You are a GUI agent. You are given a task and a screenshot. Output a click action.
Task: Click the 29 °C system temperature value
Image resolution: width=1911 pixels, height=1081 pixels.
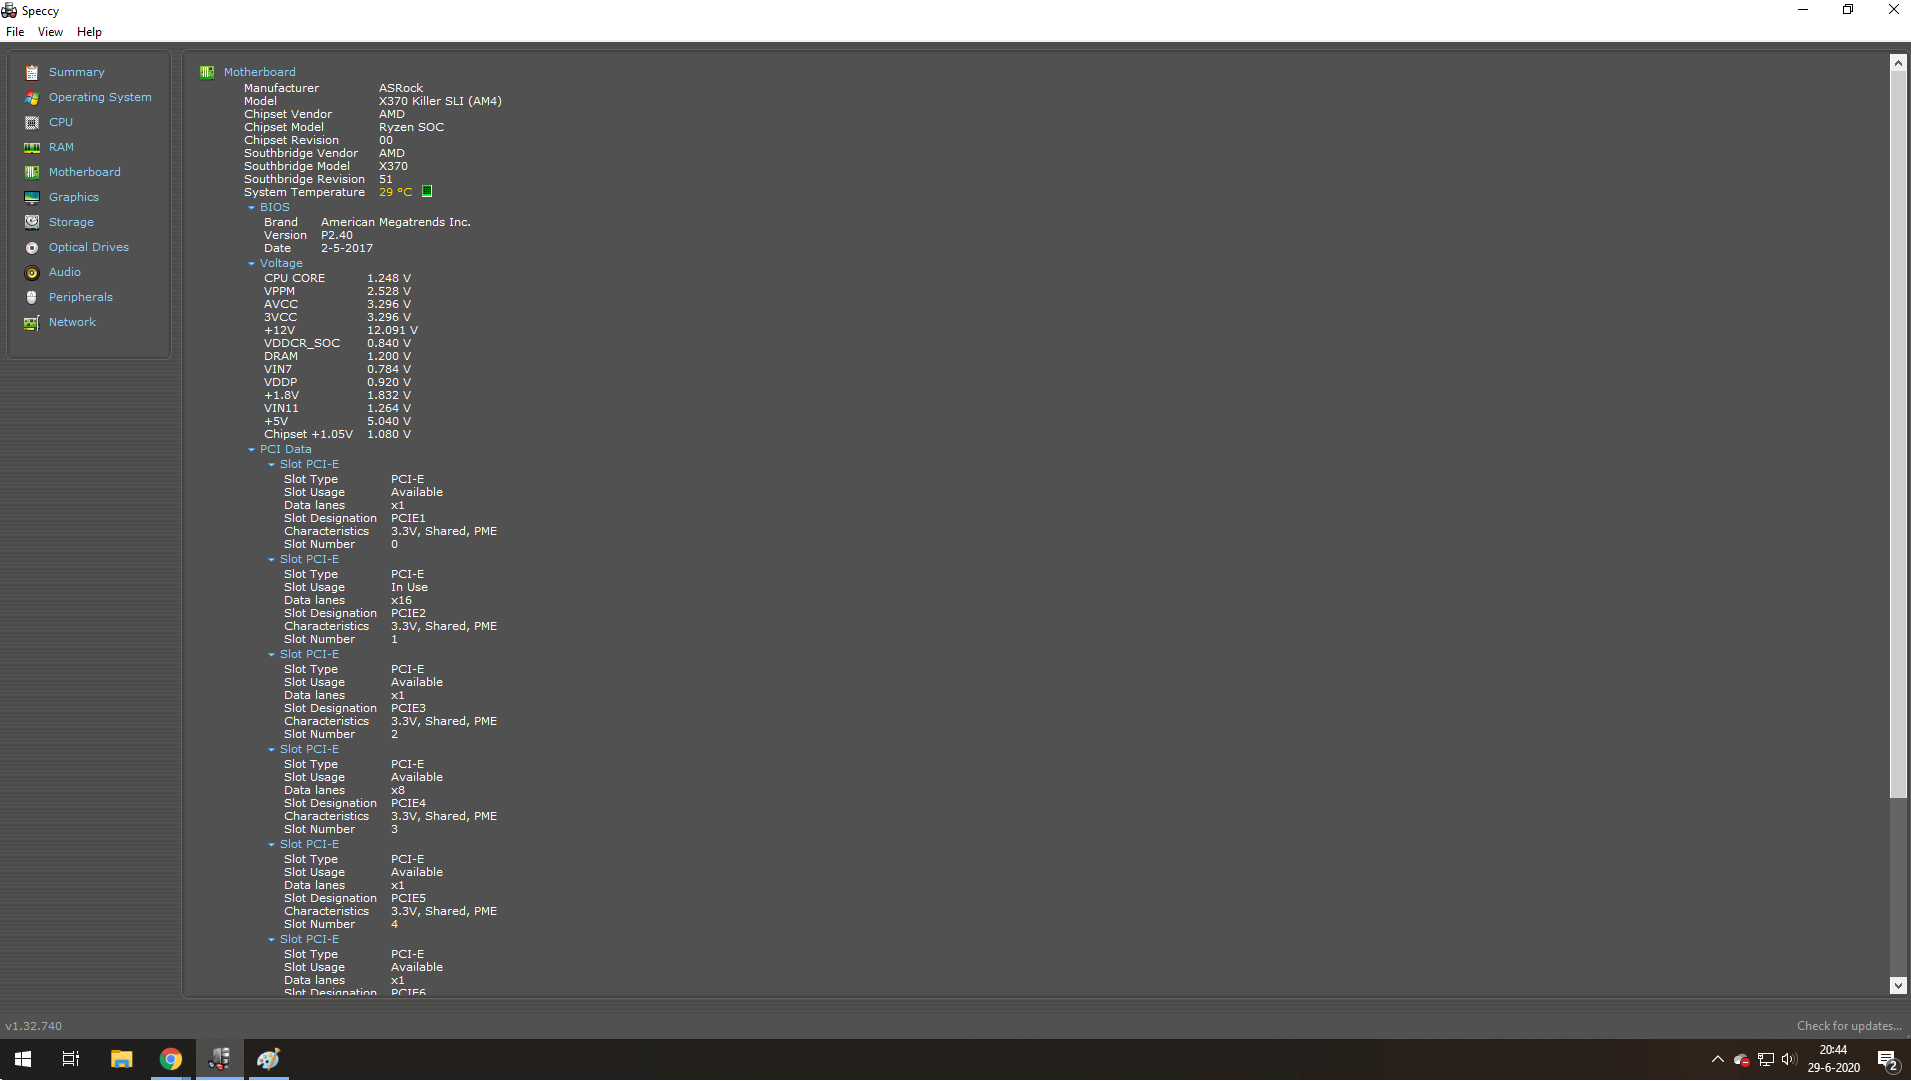395,192
